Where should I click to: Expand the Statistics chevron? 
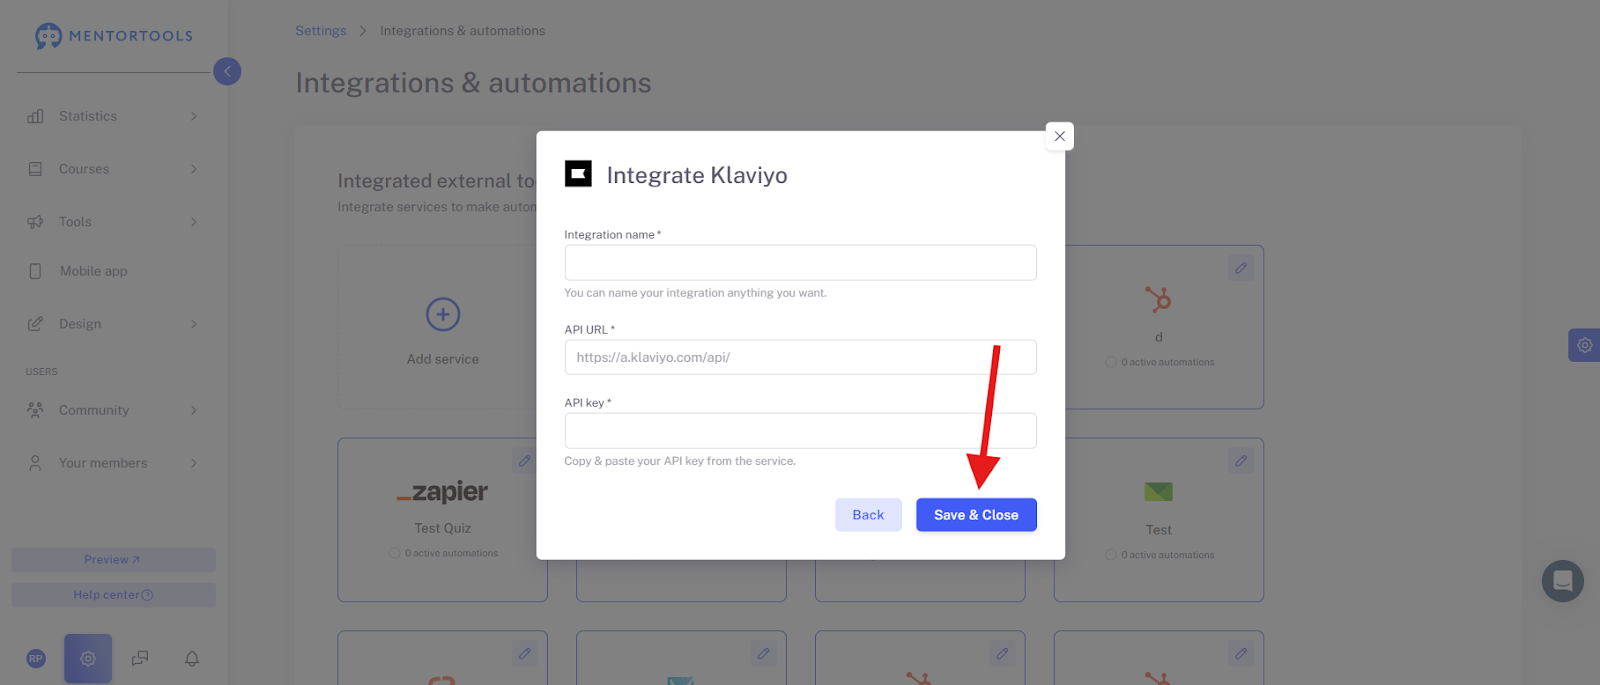click(194, 116)
